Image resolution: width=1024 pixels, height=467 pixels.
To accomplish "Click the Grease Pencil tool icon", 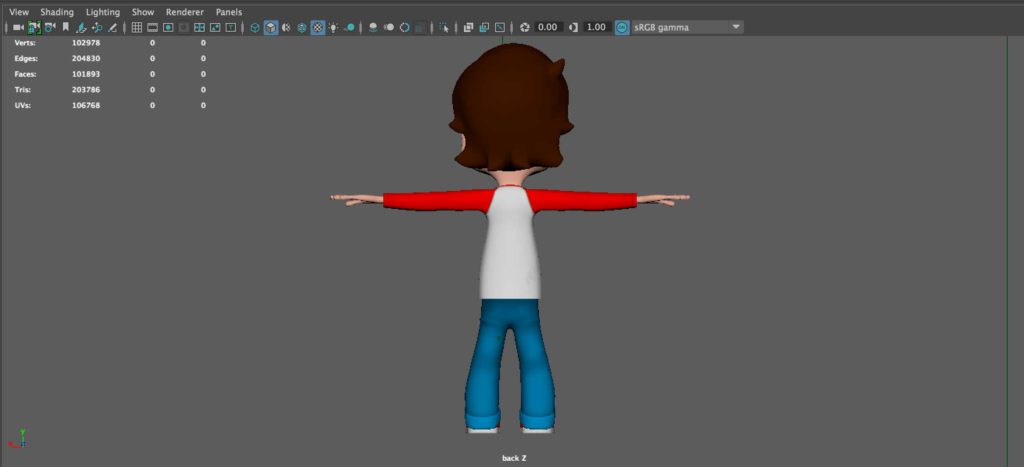I will click(x=113, y=27).
